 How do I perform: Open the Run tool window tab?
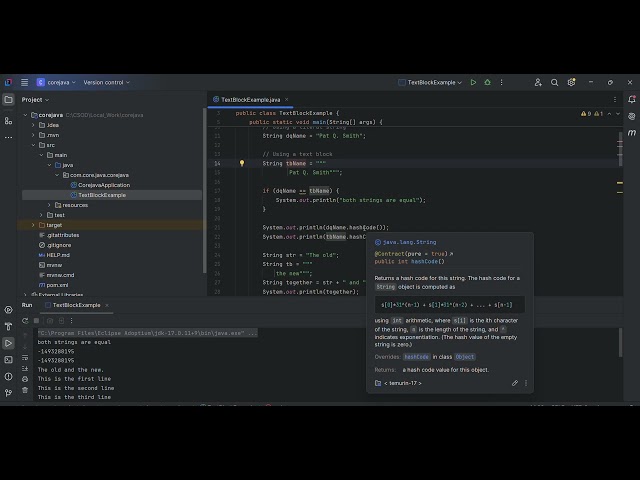(x=27, y=305)
